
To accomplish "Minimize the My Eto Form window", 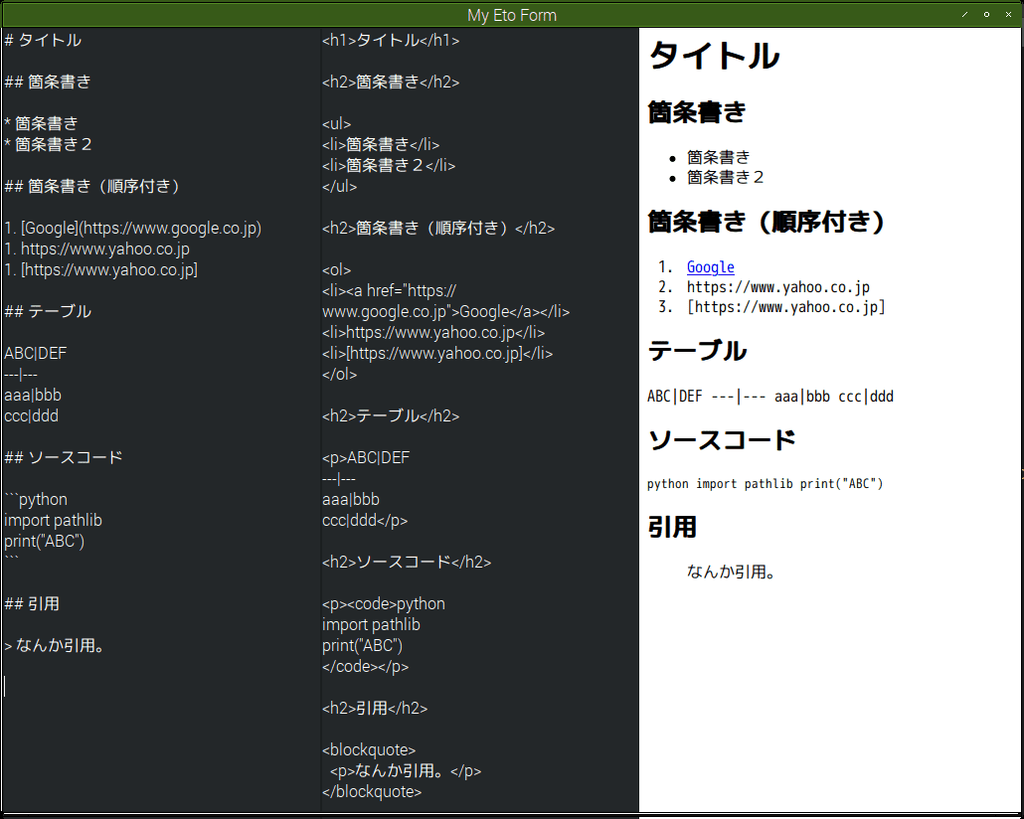I will click(965, 14).
